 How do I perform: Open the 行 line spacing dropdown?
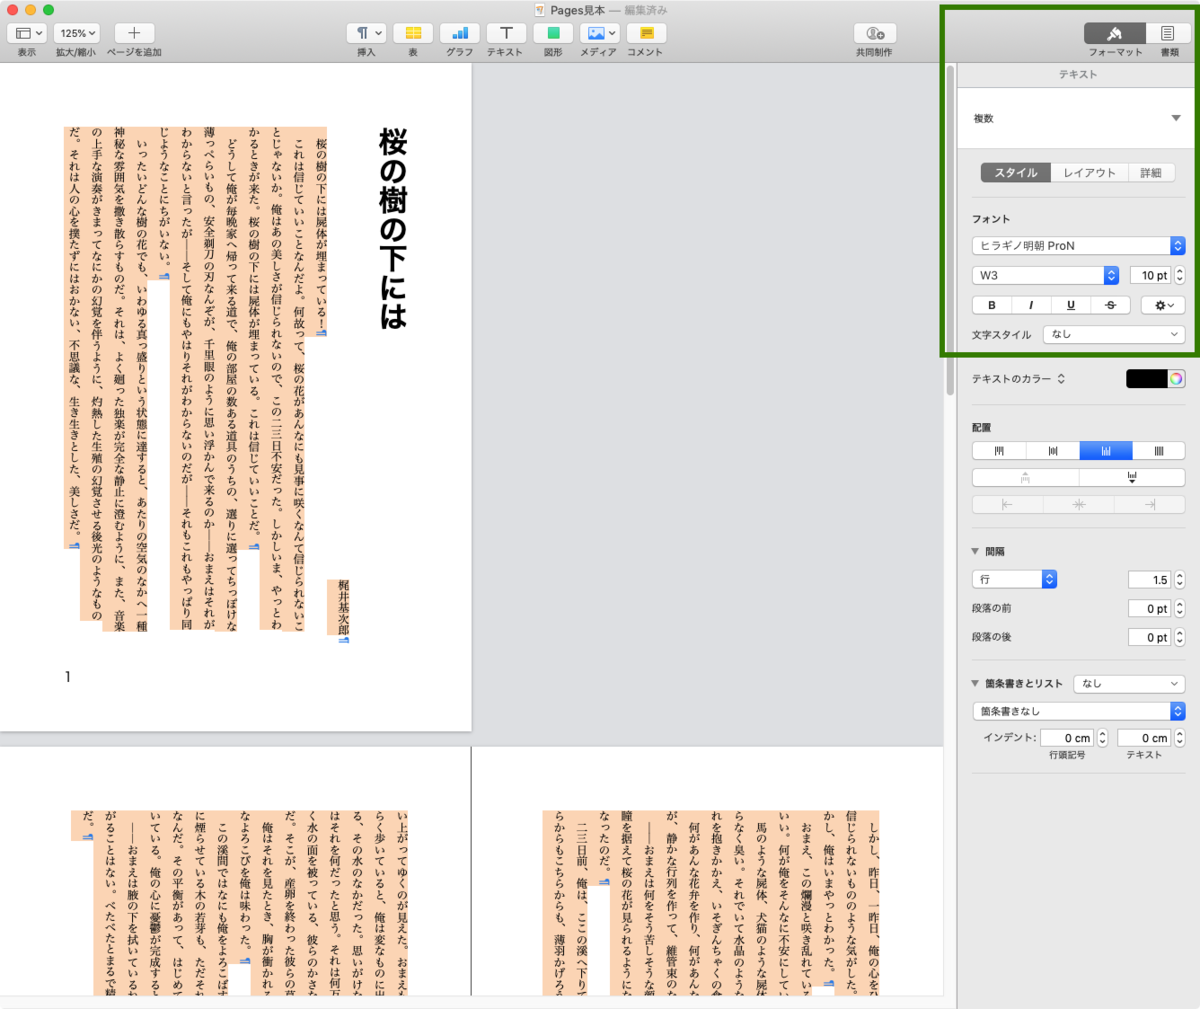[x=1014, y=579]
